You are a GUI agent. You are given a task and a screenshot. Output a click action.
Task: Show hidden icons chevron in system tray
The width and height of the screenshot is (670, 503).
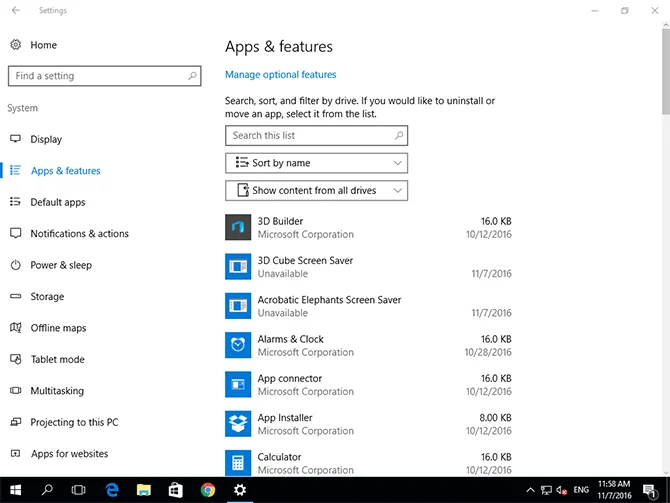tap(530, 490)
